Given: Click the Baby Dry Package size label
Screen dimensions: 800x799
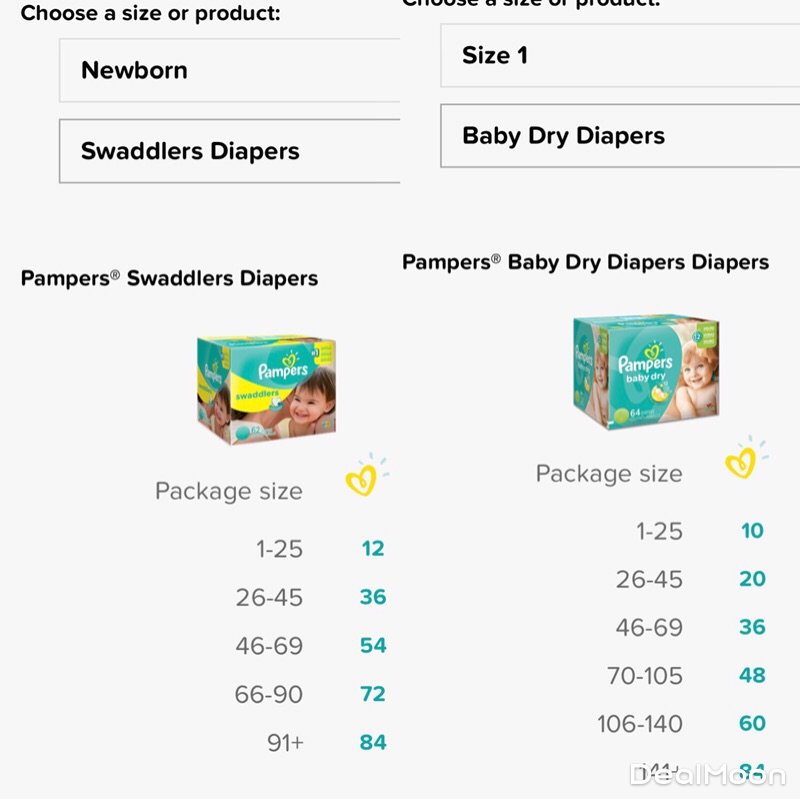Looking at the screenshot, I should [x=609, y=474].
